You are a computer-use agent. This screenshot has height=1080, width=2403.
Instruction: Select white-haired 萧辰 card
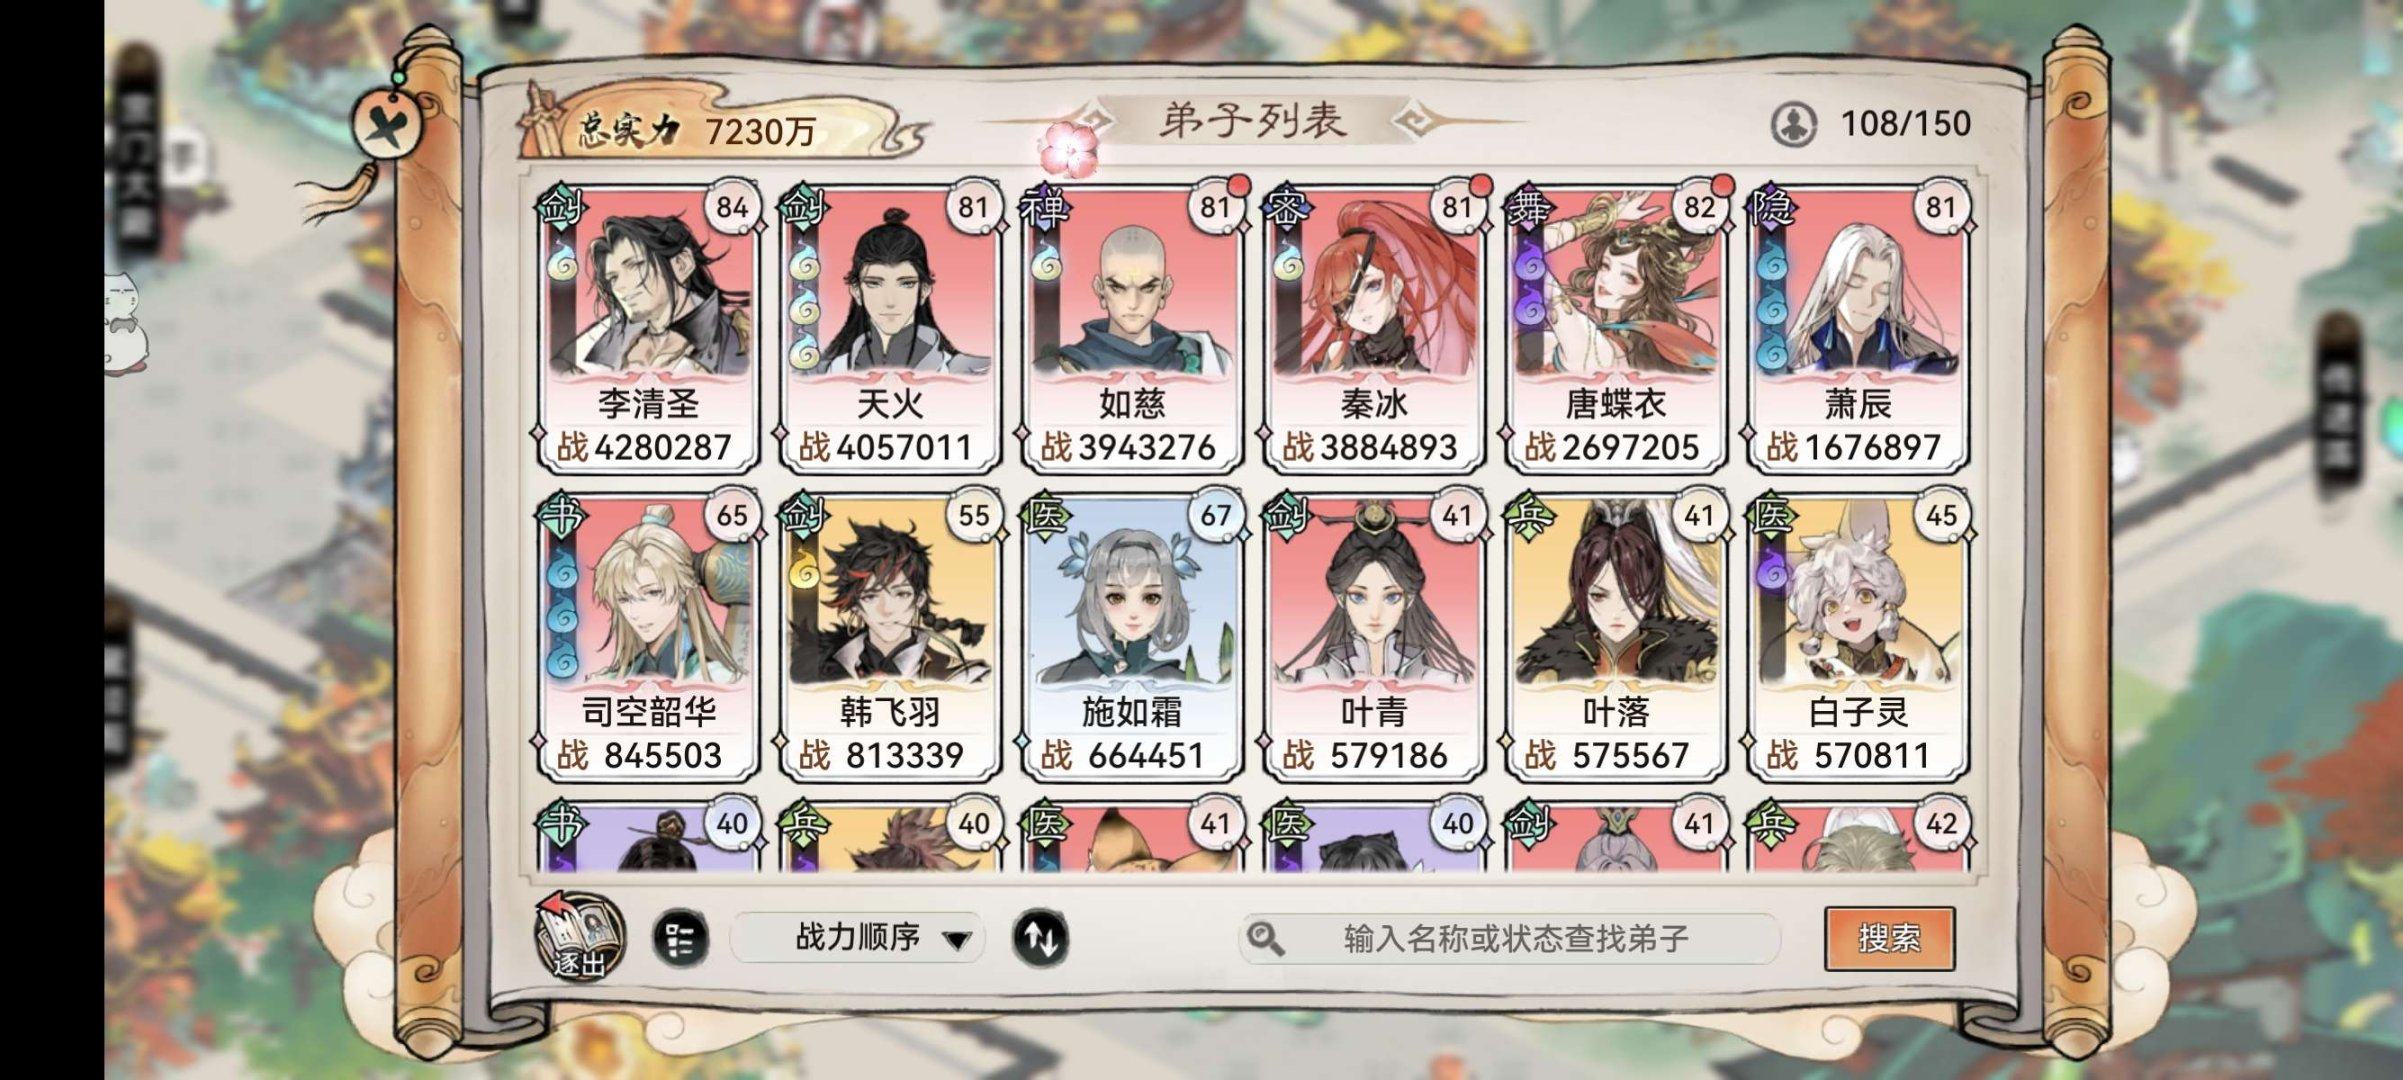click(x=1858, y=327)
